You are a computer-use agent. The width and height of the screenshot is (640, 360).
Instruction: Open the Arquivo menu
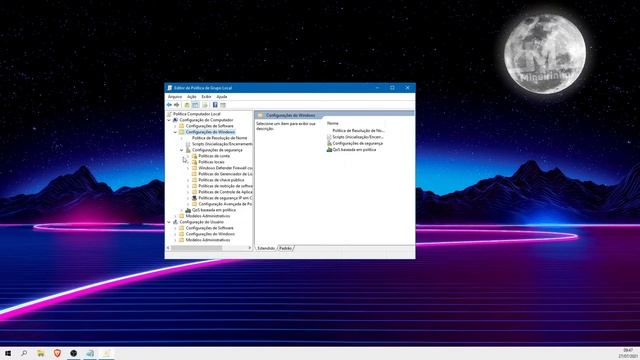(x=175, y=97)
